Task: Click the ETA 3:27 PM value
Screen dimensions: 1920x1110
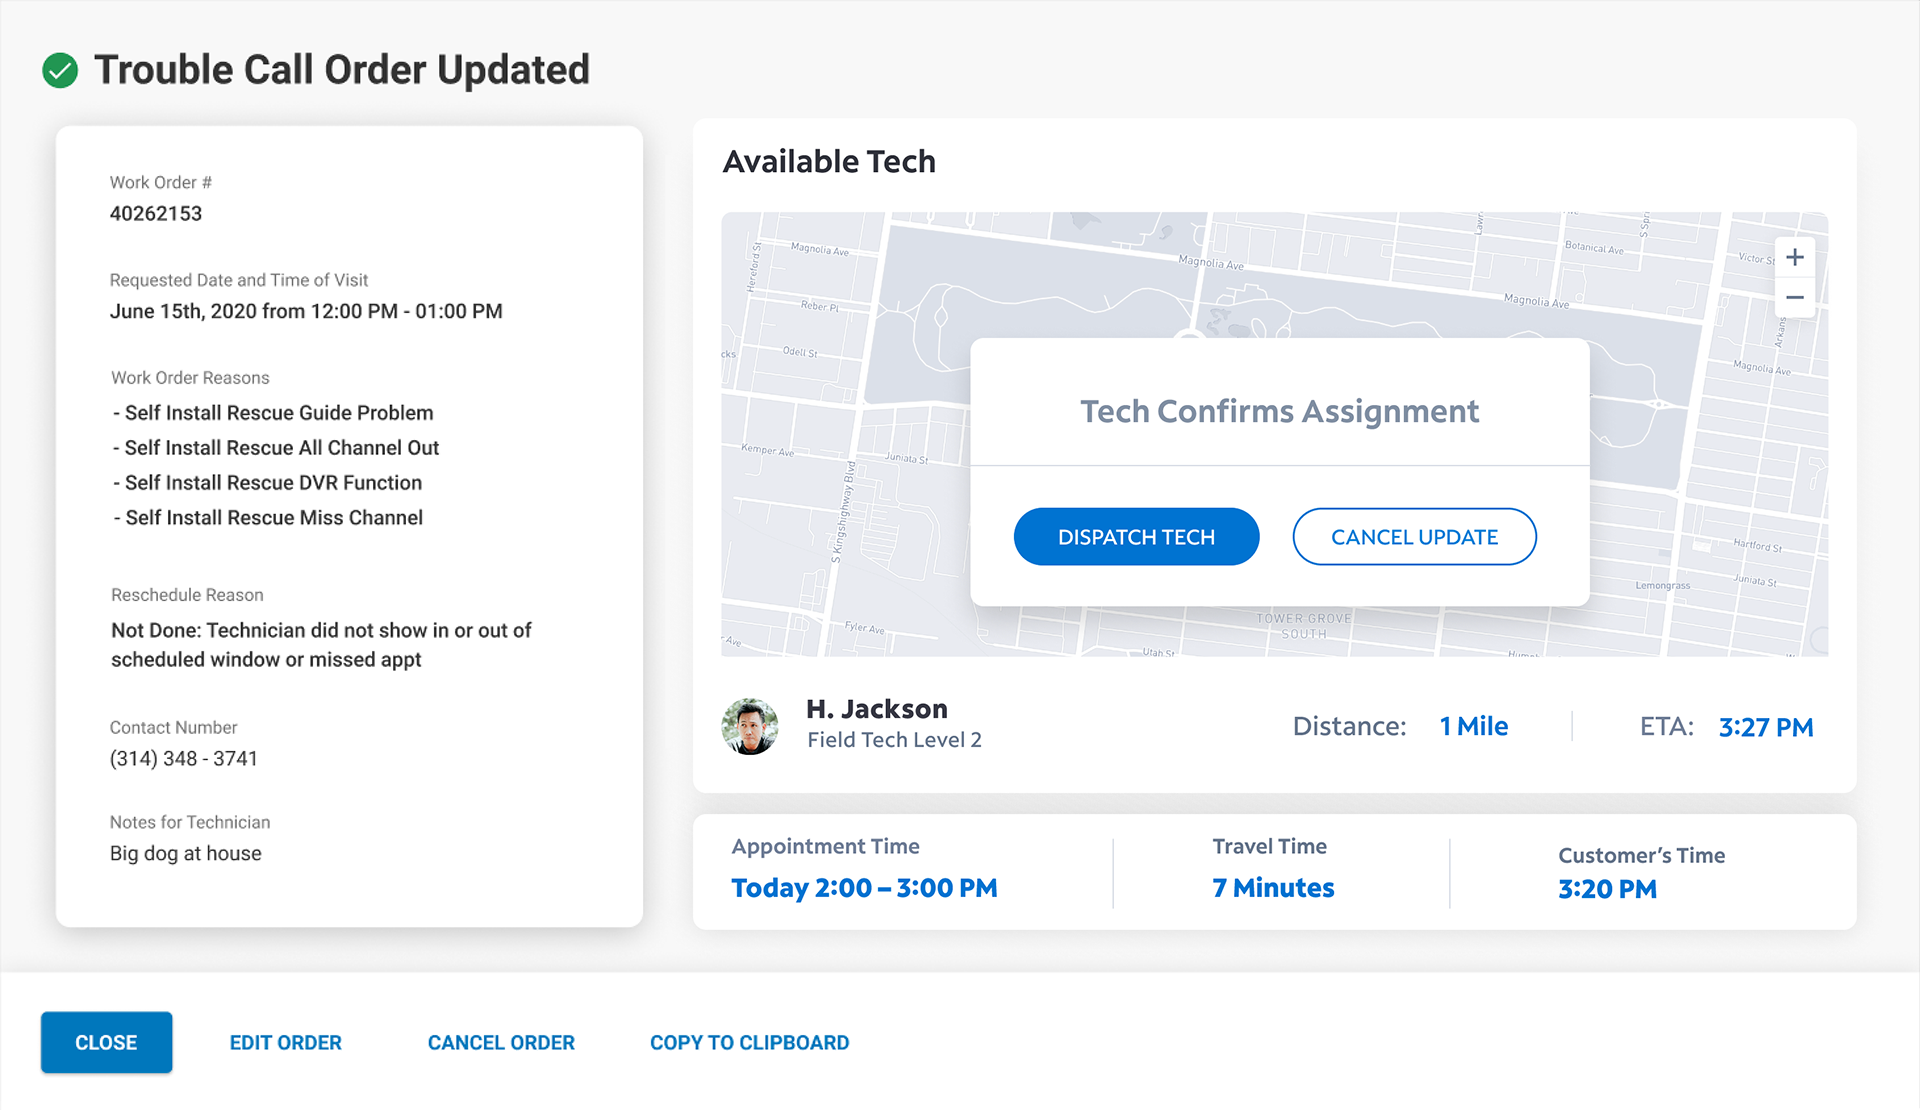Action: 1765,727
